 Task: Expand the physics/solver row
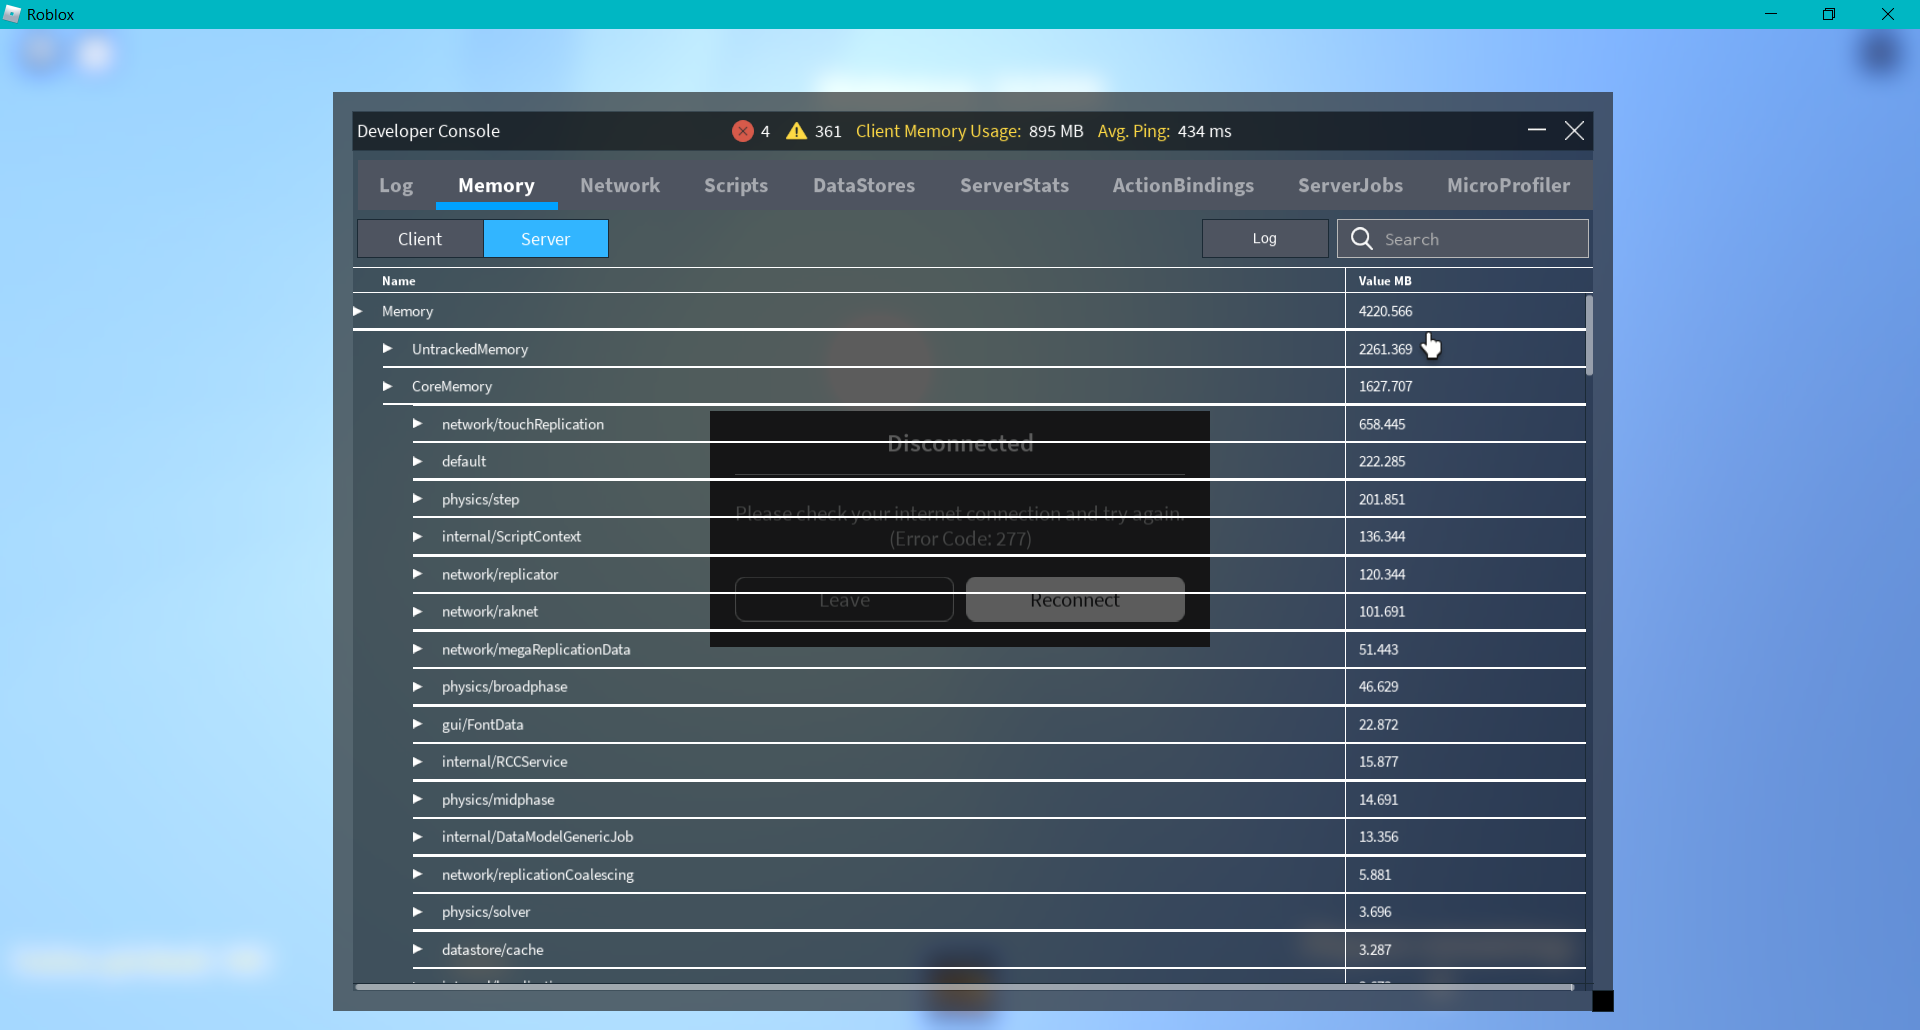point(417,911)
